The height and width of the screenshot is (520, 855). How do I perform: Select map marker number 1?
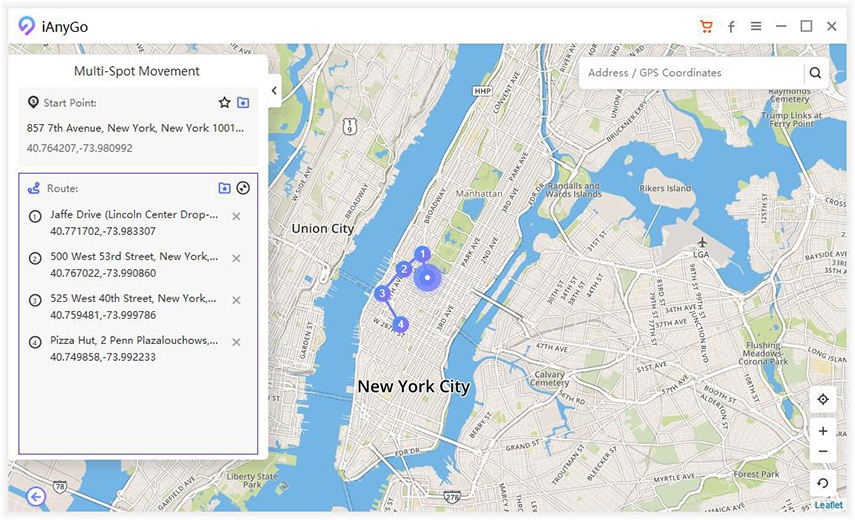point(422,254)
